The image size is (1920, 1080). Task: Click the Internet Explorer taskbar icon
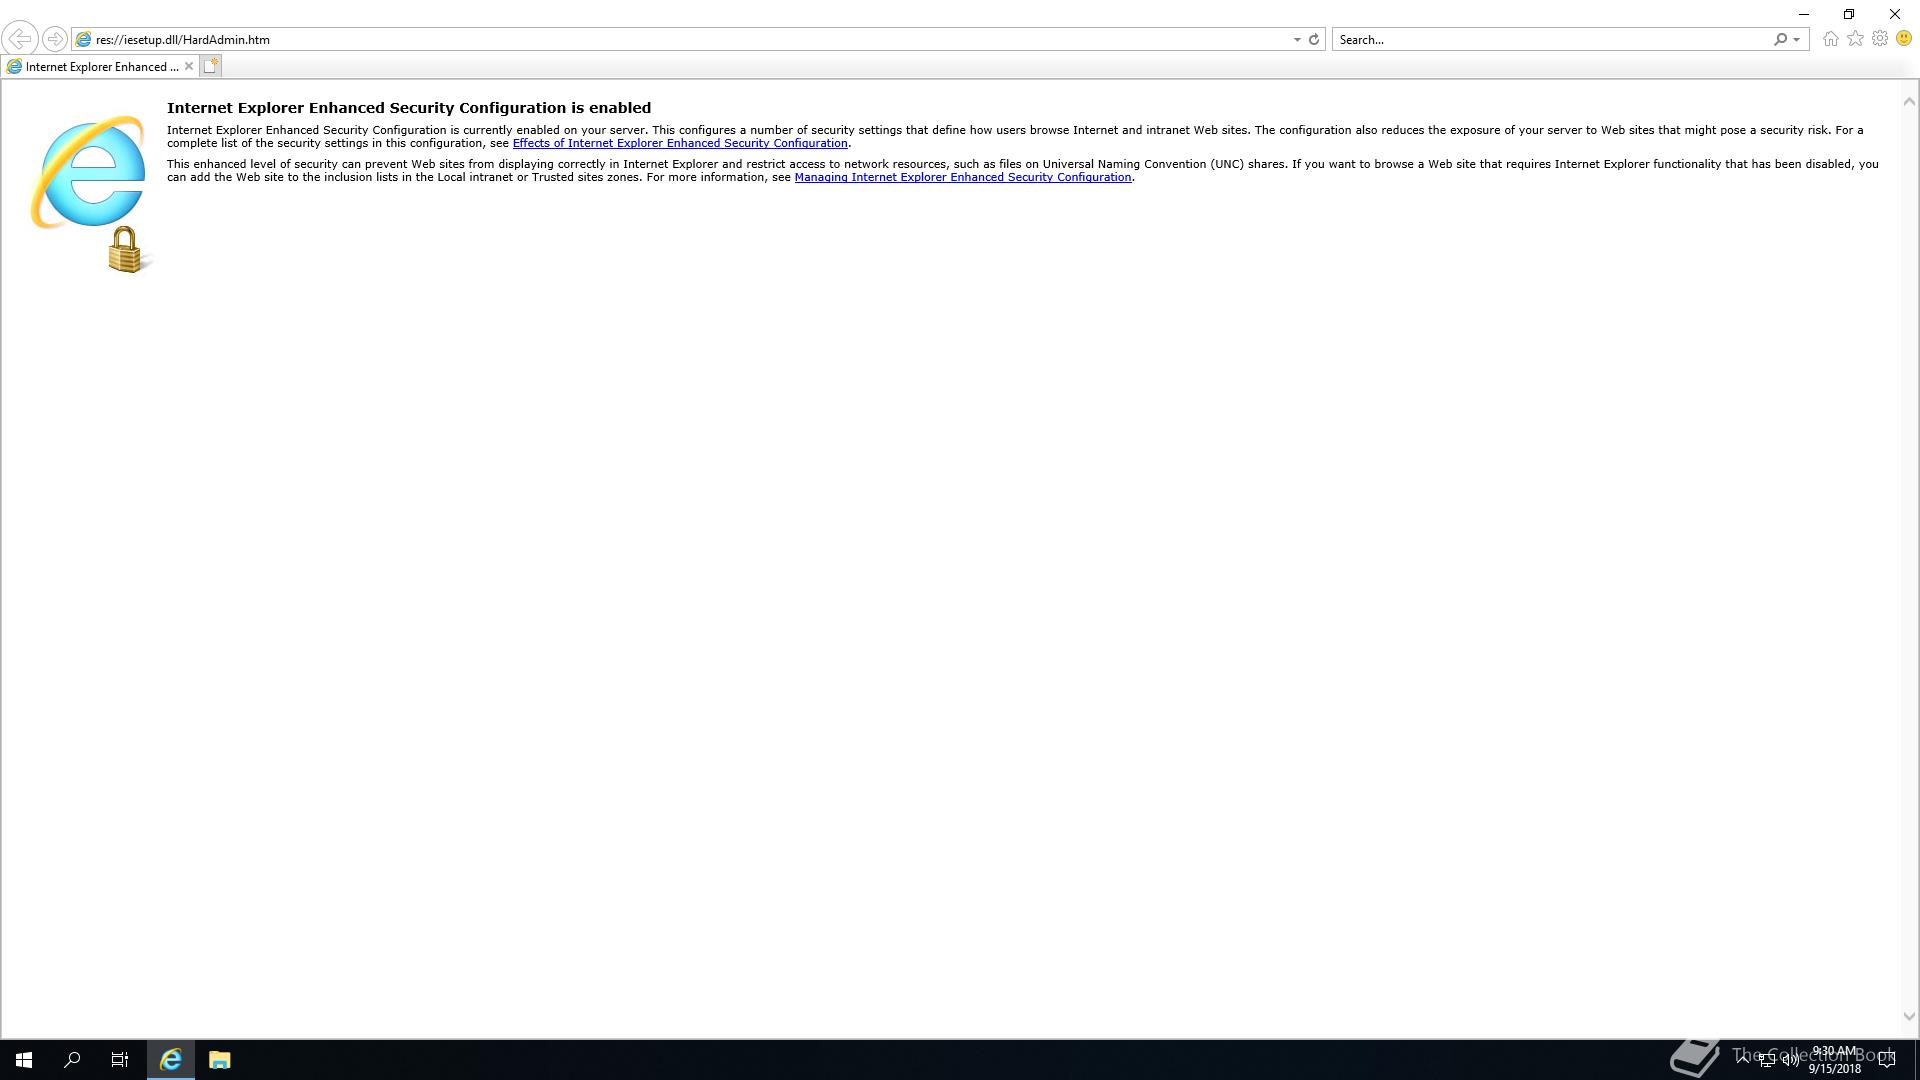(171, 1060)
